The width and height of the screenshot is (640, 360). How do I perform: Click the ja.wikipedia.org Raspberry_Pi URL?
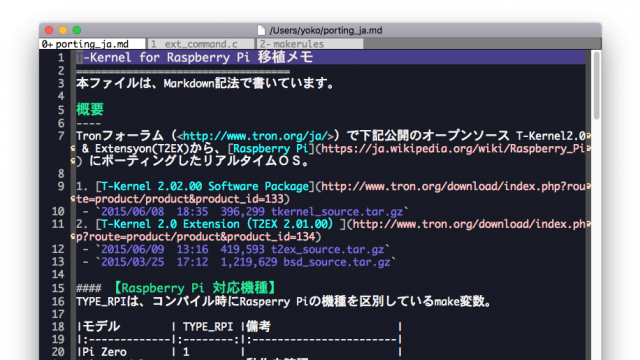[x=453, y=149]
